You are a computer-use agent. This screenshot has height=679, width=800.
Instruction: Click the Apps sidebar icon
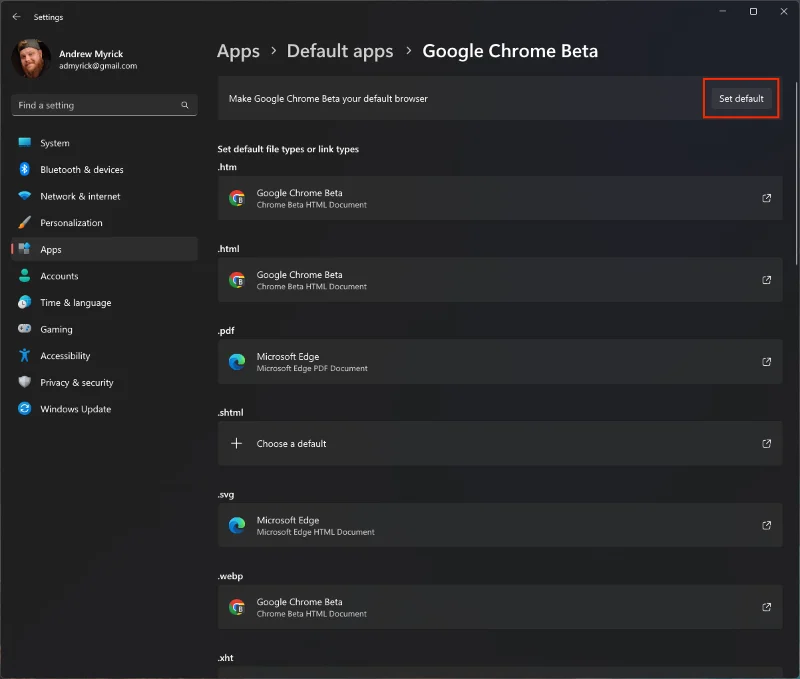click(x=24, y=249)
